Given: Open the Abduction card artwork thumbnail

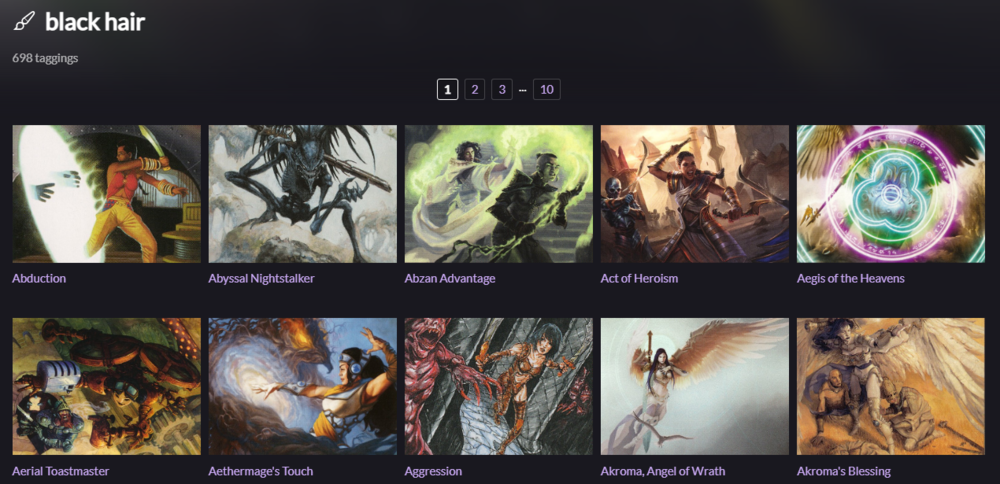Looking at the screenshot, I should [107, 194].
